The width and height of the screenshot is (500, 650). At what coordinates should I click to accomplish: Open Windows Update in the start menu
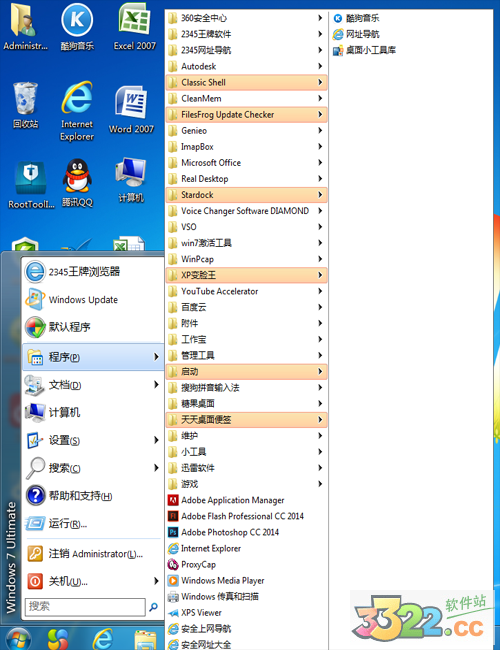[93, 299]
